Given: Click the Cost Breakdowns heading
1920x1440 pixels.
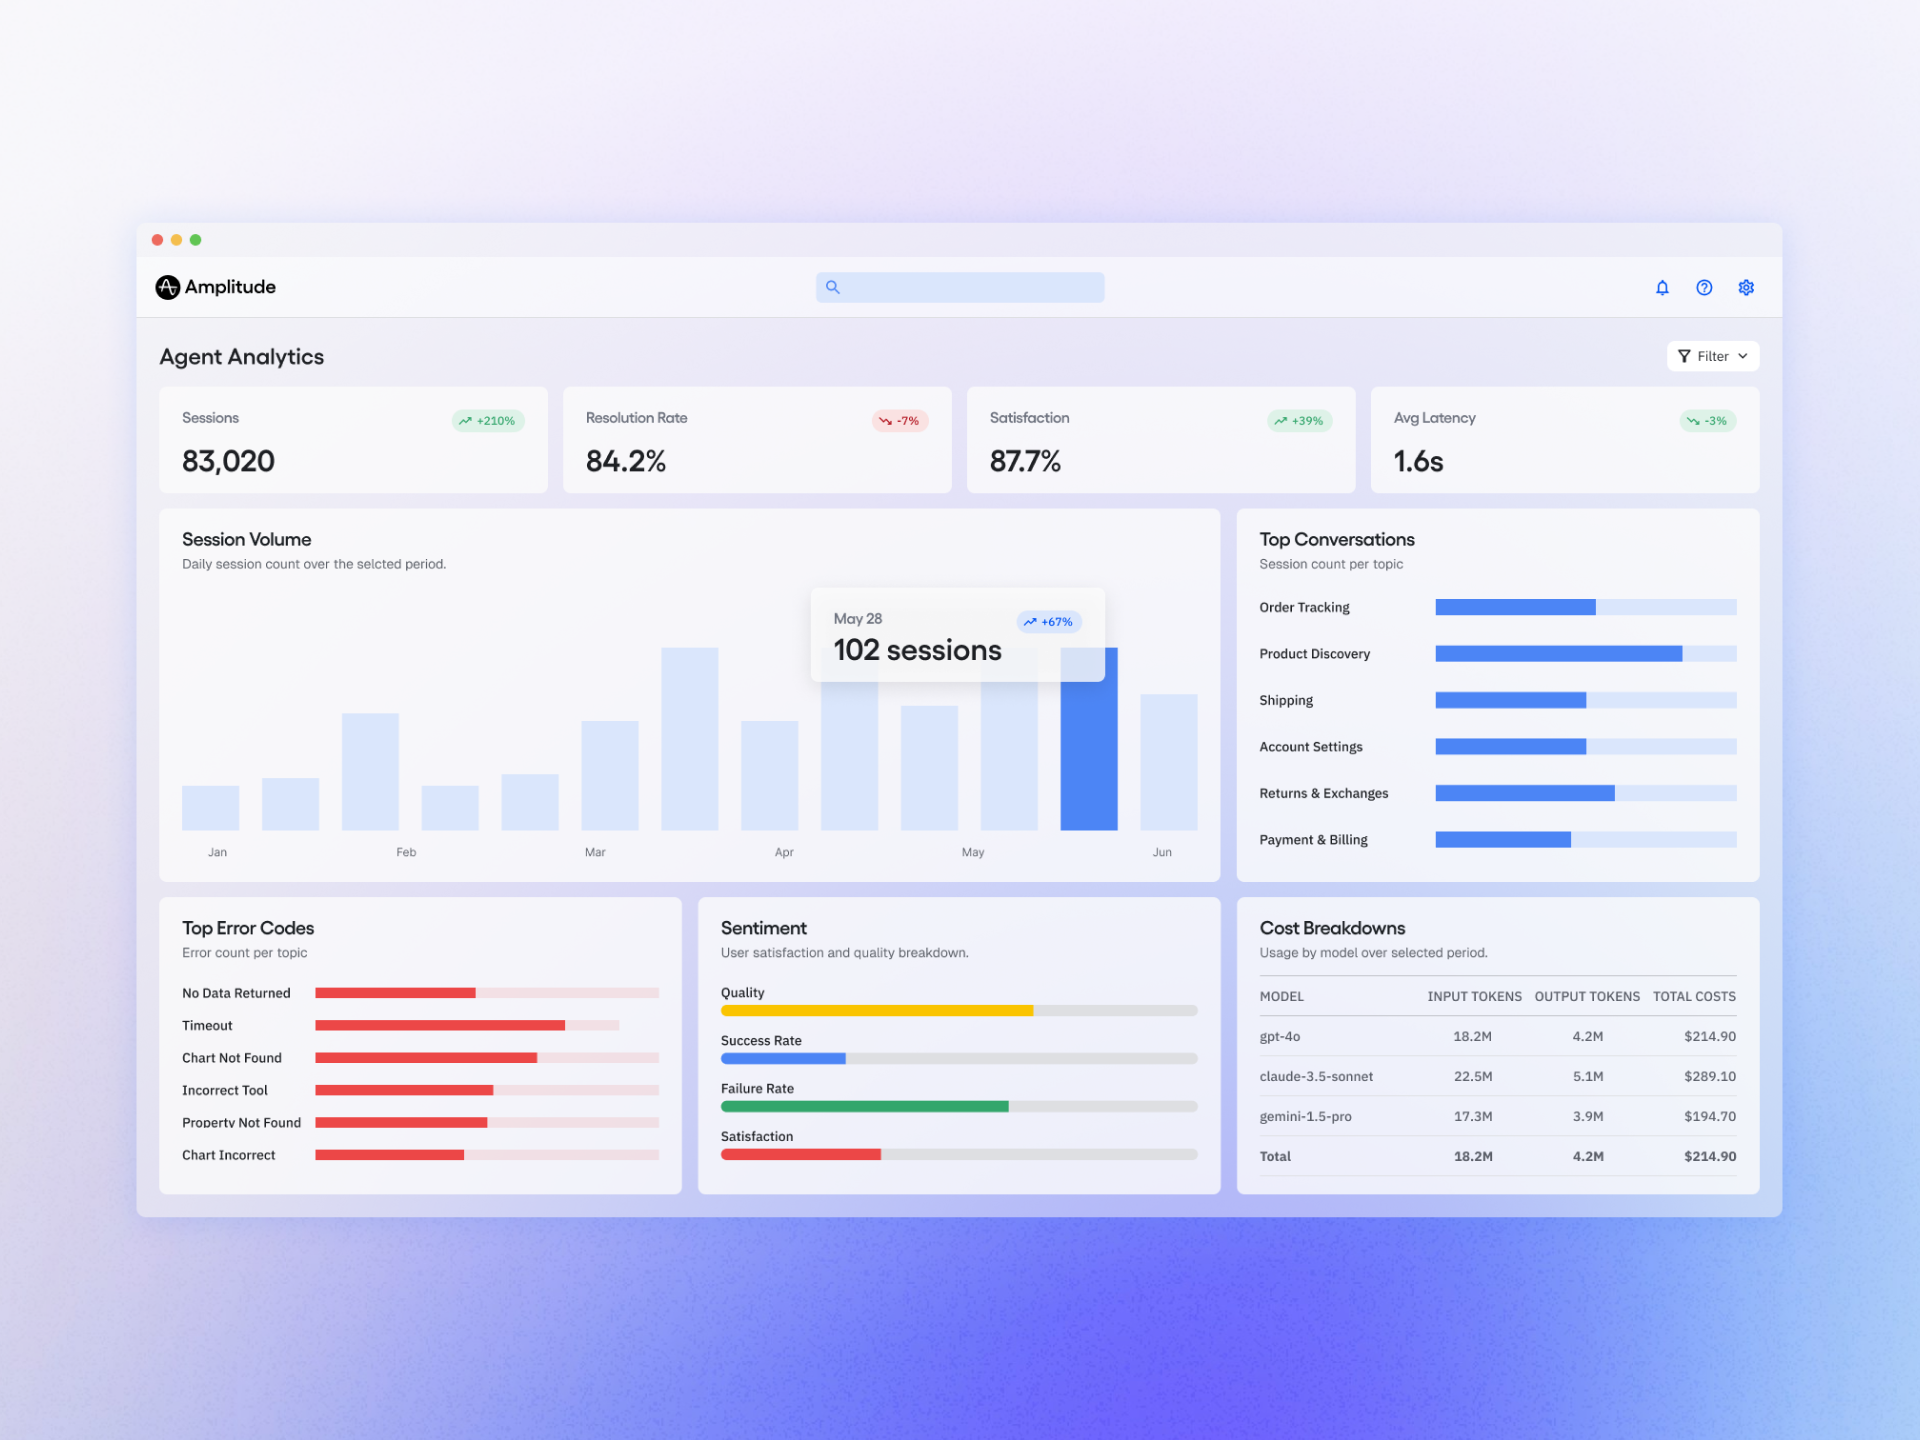Looking at the screenshot, I should (1332, 929).
